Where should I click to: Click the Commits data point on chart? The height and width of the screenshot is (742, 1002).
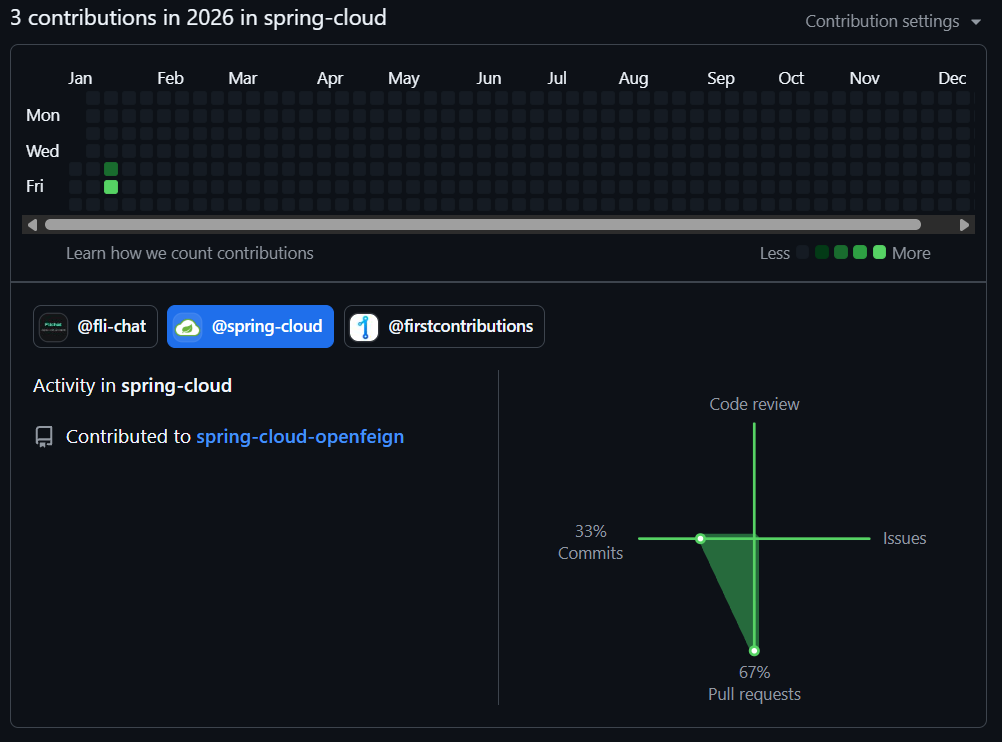tap(700, 539)
